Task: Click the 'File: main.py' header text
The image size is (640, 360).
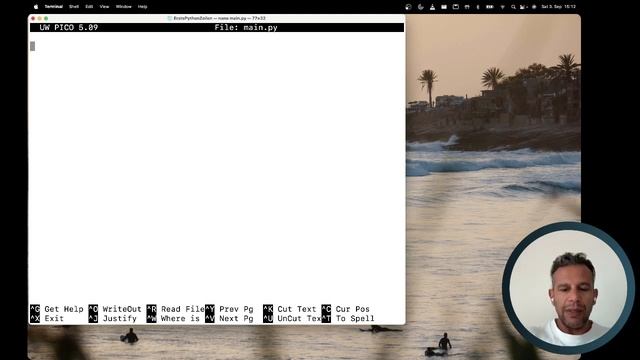Action: [246, 28]
